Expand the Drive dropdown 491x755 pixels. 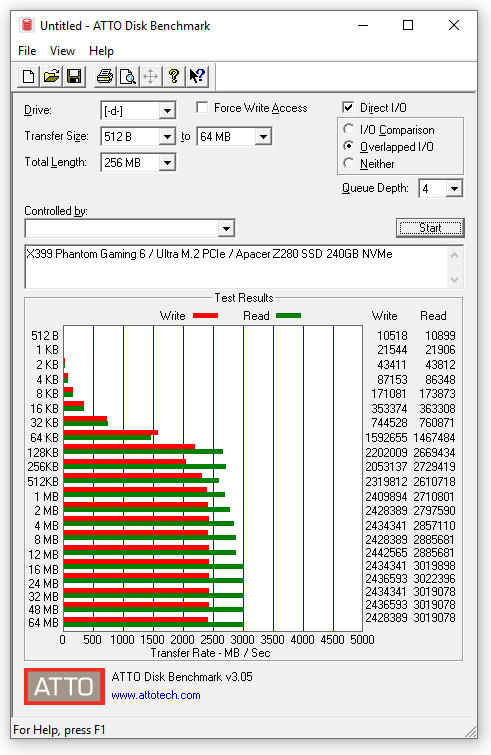click(167, 111)
